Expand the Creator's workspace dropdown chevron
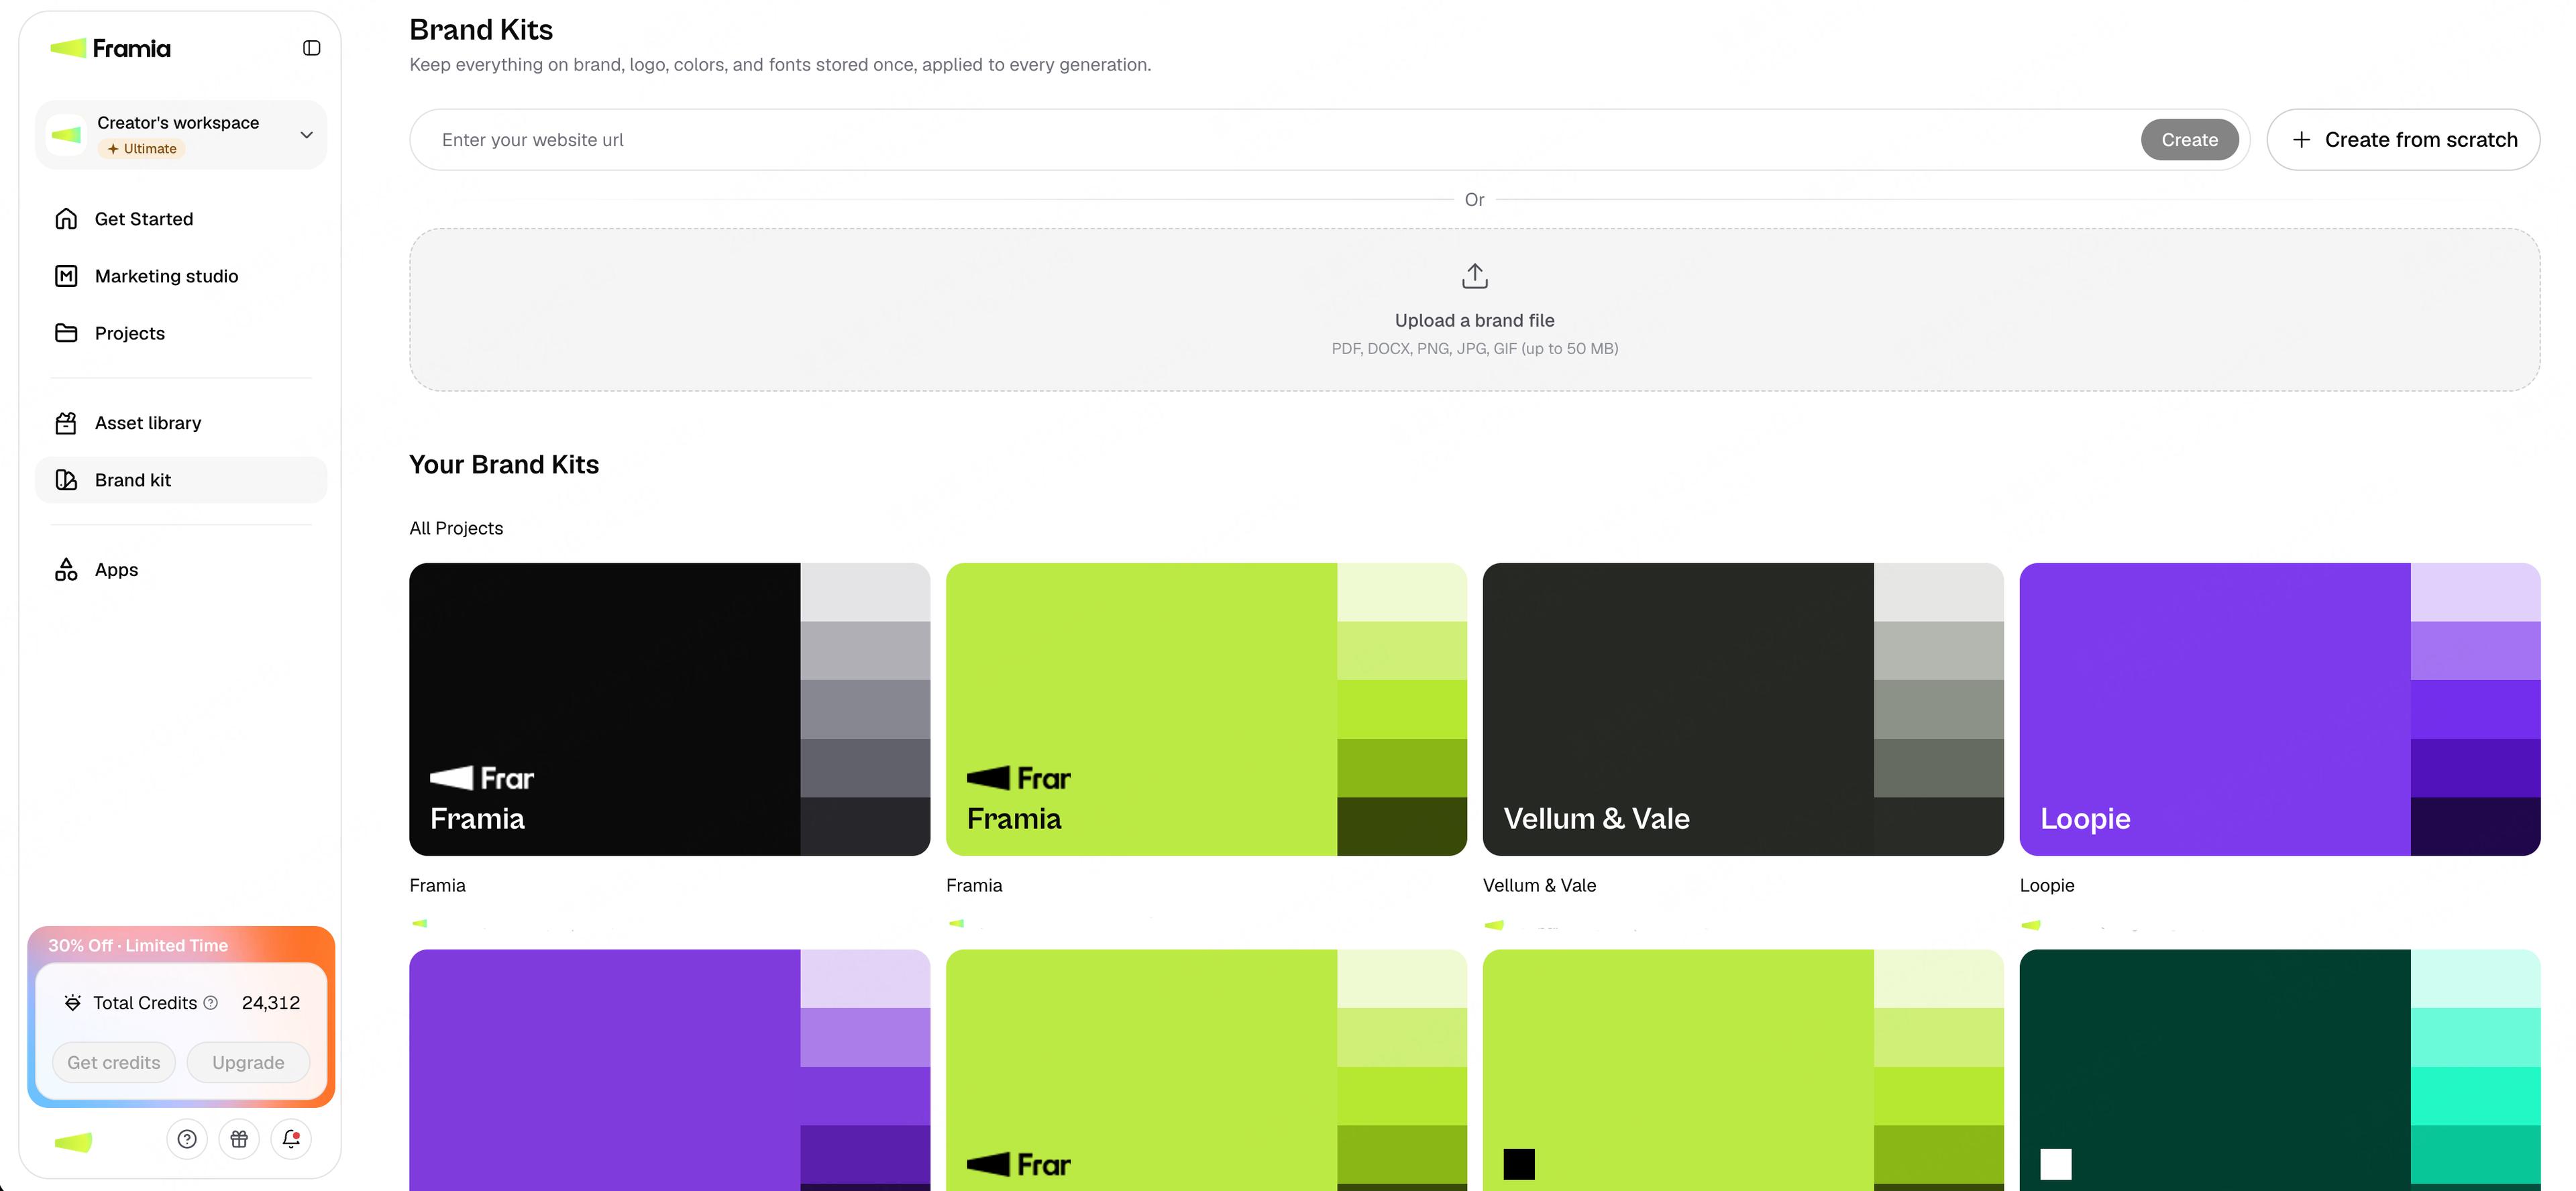2576x1191 pixels. 307,135
